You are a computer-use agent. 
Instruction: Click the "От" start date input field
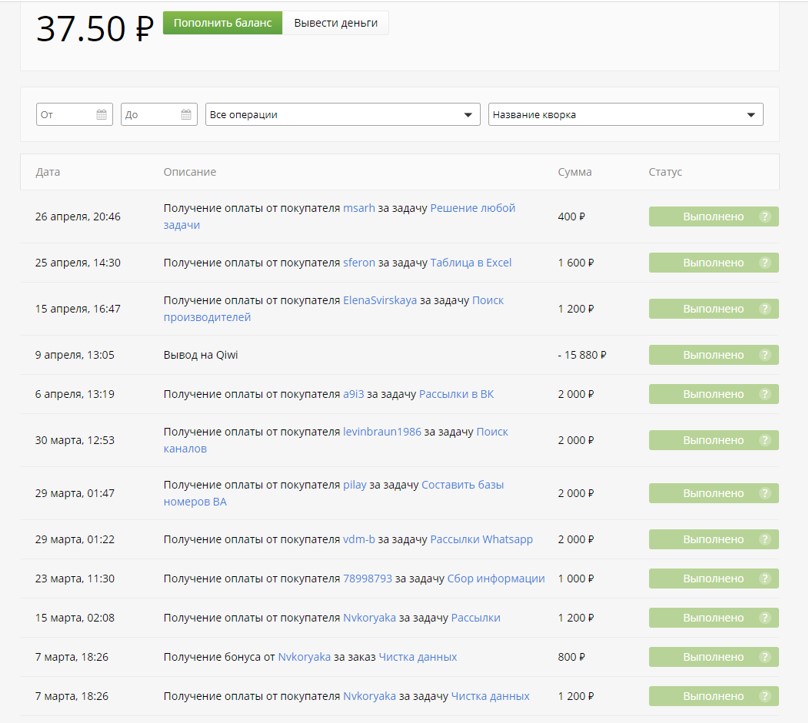point(65,115)
